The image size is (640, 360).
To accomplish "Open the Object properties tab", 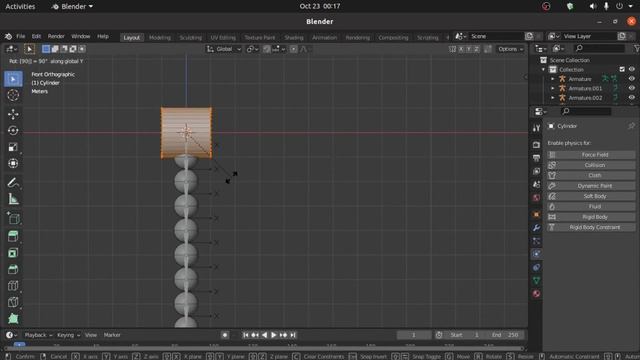I will click(536, 214).
